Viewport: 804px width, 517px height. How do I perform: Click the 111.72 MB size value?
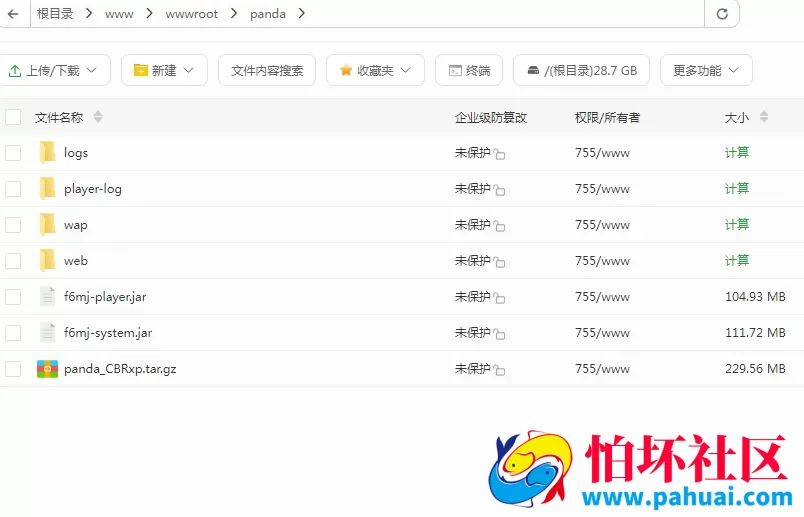click(x=755, y=332)
